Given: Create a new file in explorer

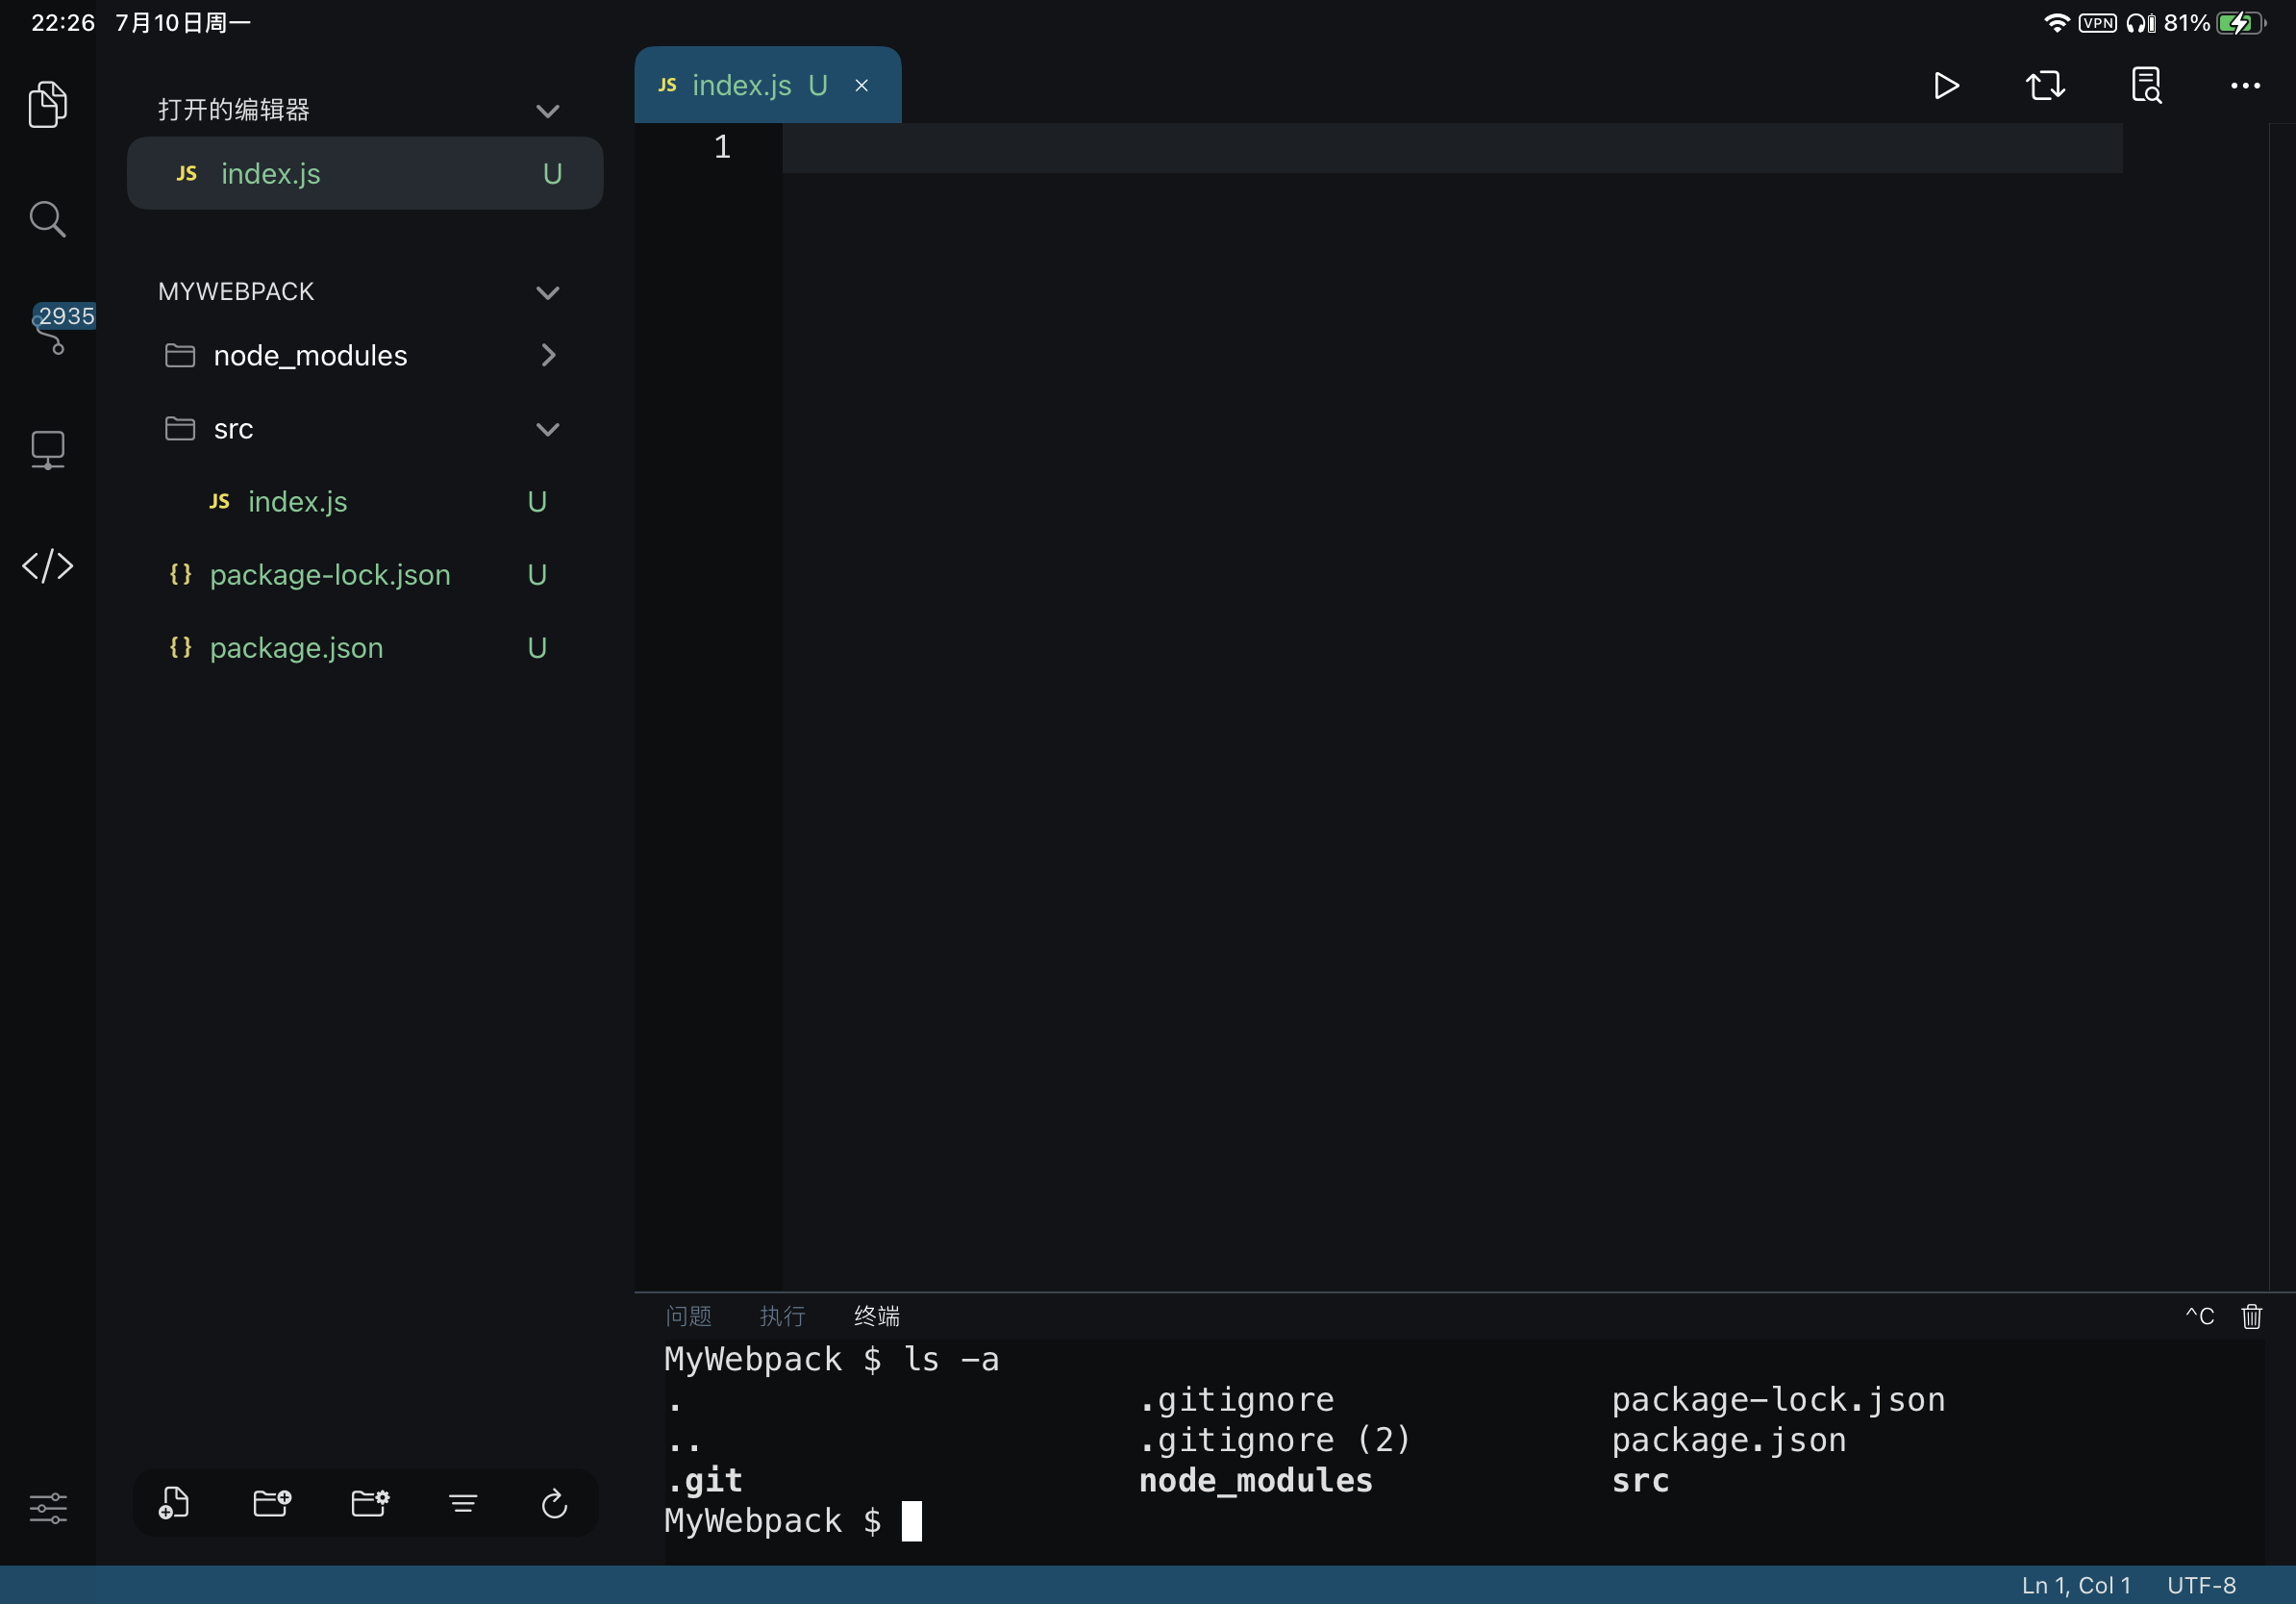Looking at the screenshot, I should point(175,1502).
